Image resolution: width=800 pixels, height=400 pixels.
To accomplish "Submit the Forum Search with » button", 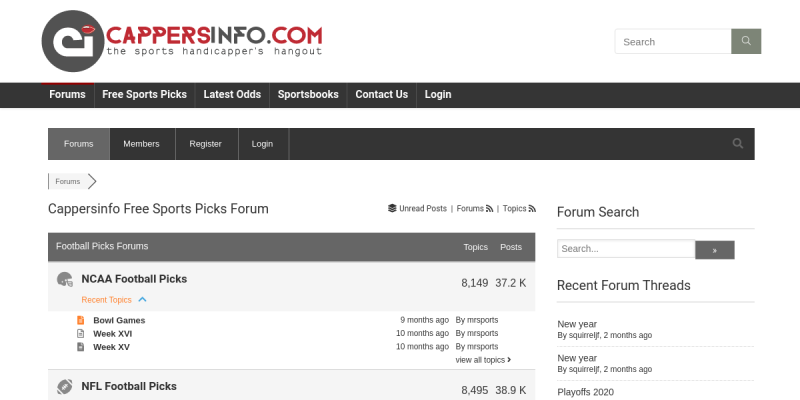I will coord(715,250).
